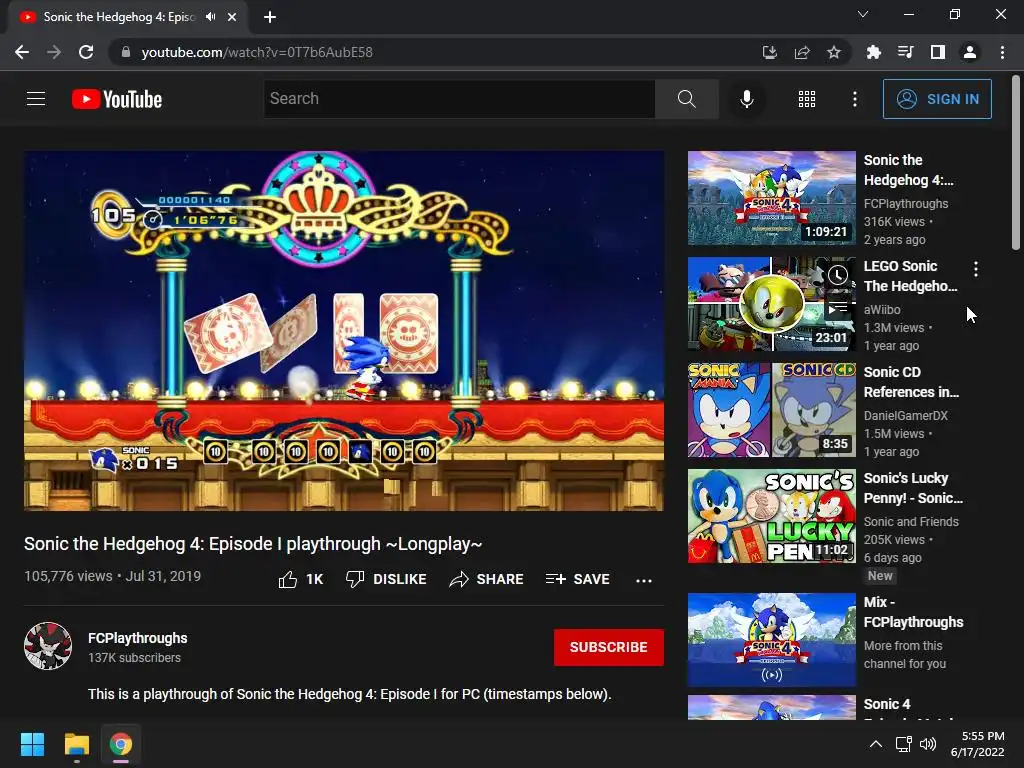Viewport: 1024px width, 768px height.
Task: Open YouTube settings three-dot menu
Action: 854,99
